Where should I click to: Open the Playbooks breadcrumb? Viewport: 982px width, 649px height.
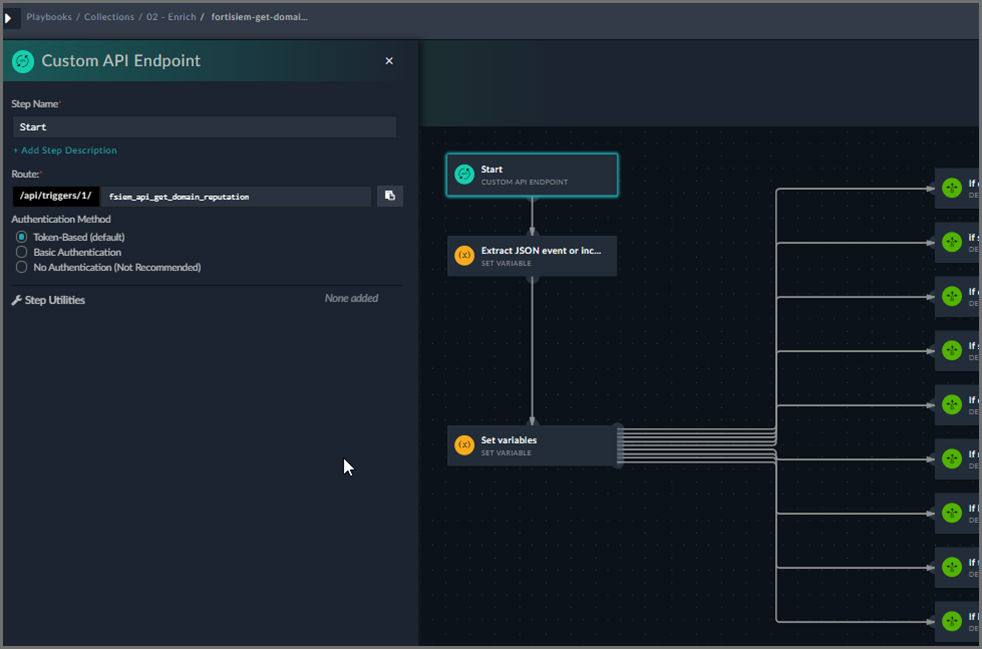pyautogui.click(x=49, y=17)
